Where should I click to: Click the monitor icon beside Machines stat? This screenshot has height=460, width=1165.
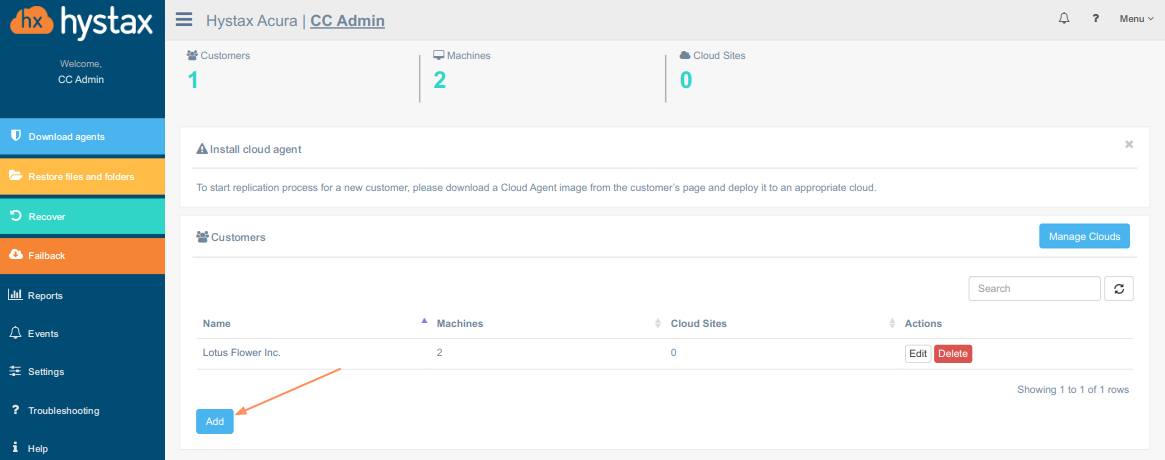coord(439,56)
